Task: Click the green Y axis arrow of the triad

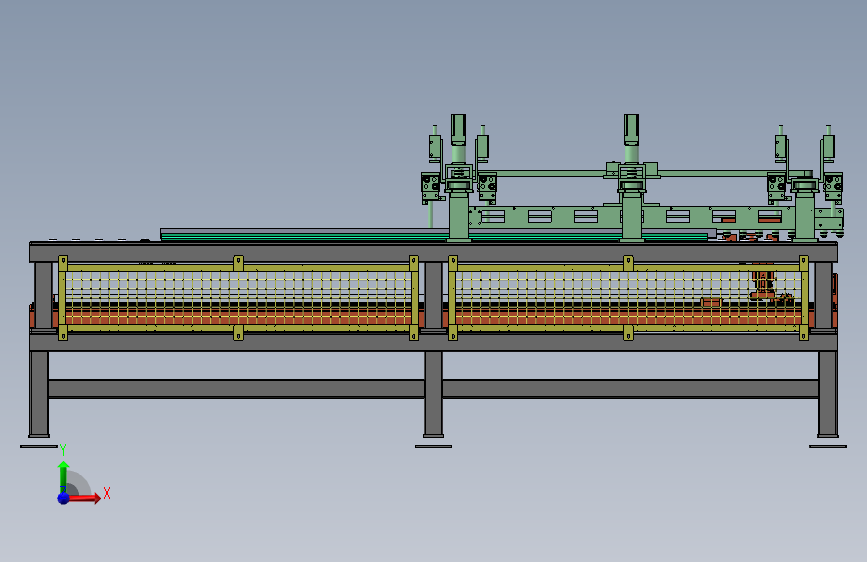Action: click(63, 476)
